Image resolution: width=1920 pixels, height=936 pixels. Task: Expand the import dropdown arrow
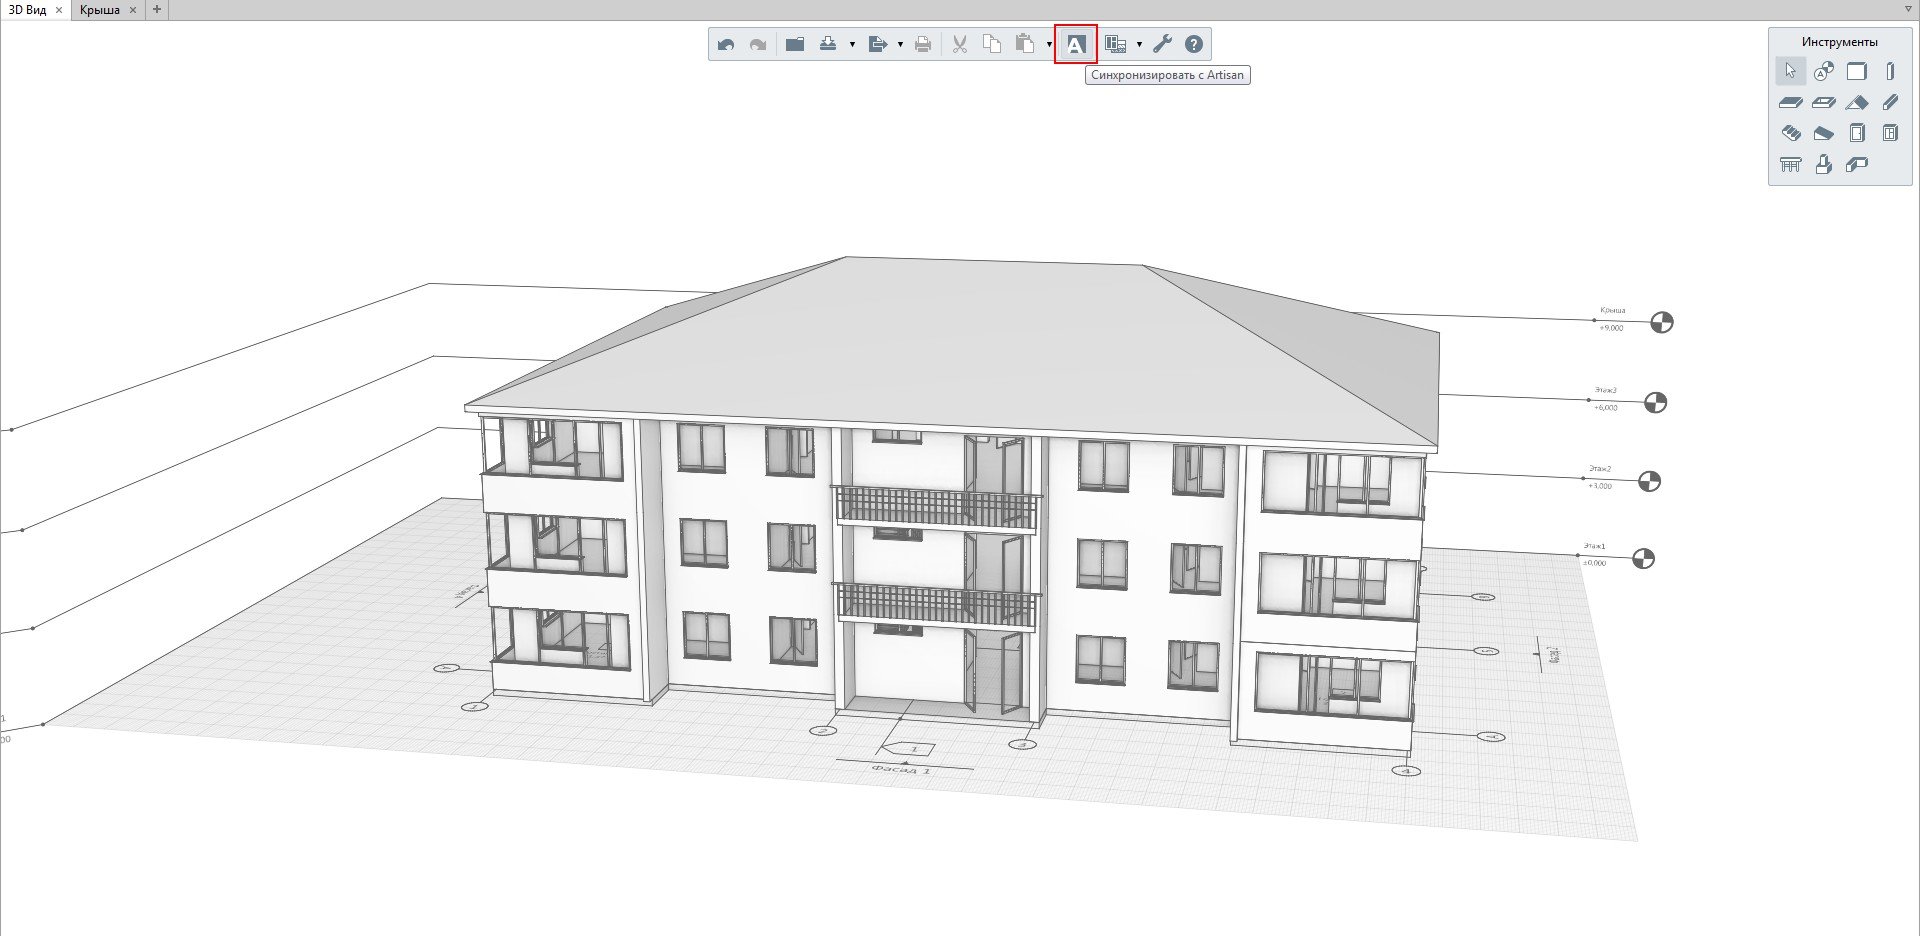(x=852, y=45)
